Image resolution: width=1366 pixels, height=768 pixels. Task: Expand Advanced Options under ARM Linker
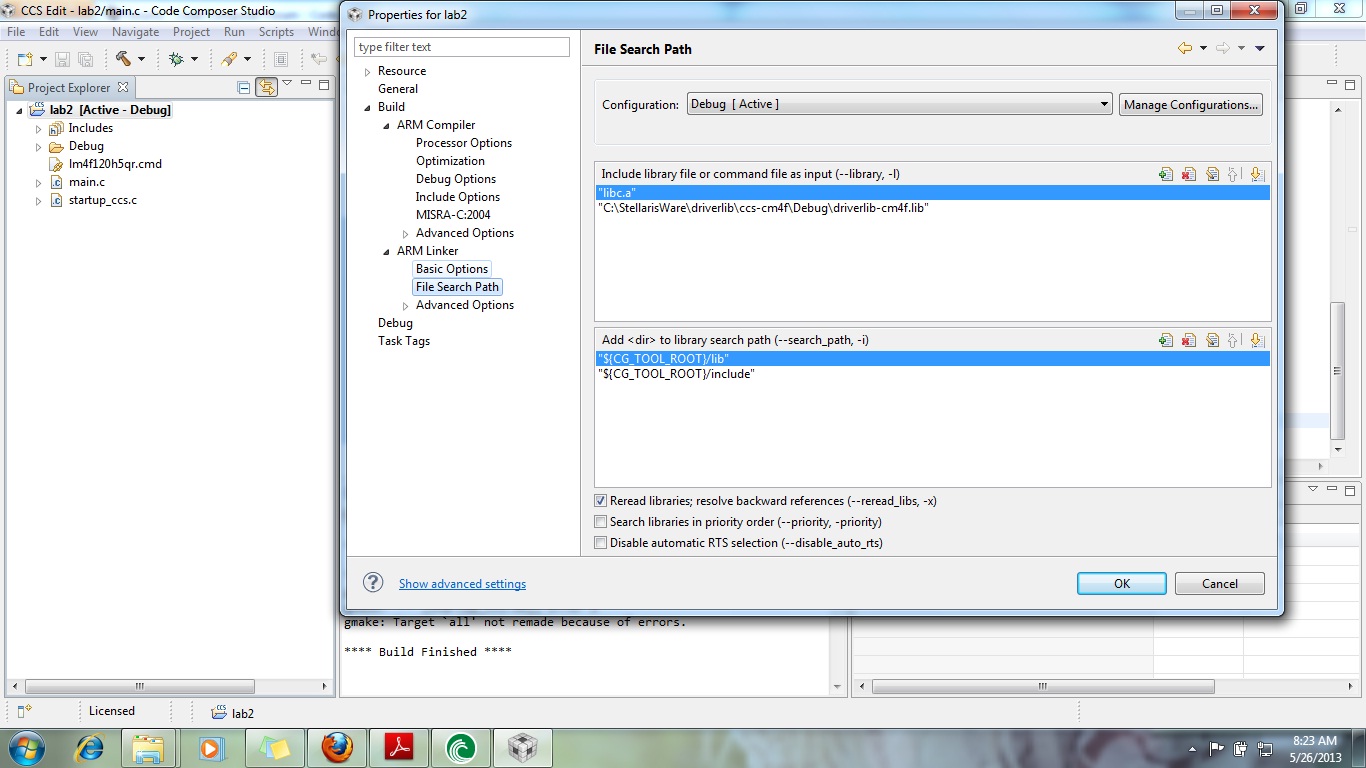tap(406, 306)
